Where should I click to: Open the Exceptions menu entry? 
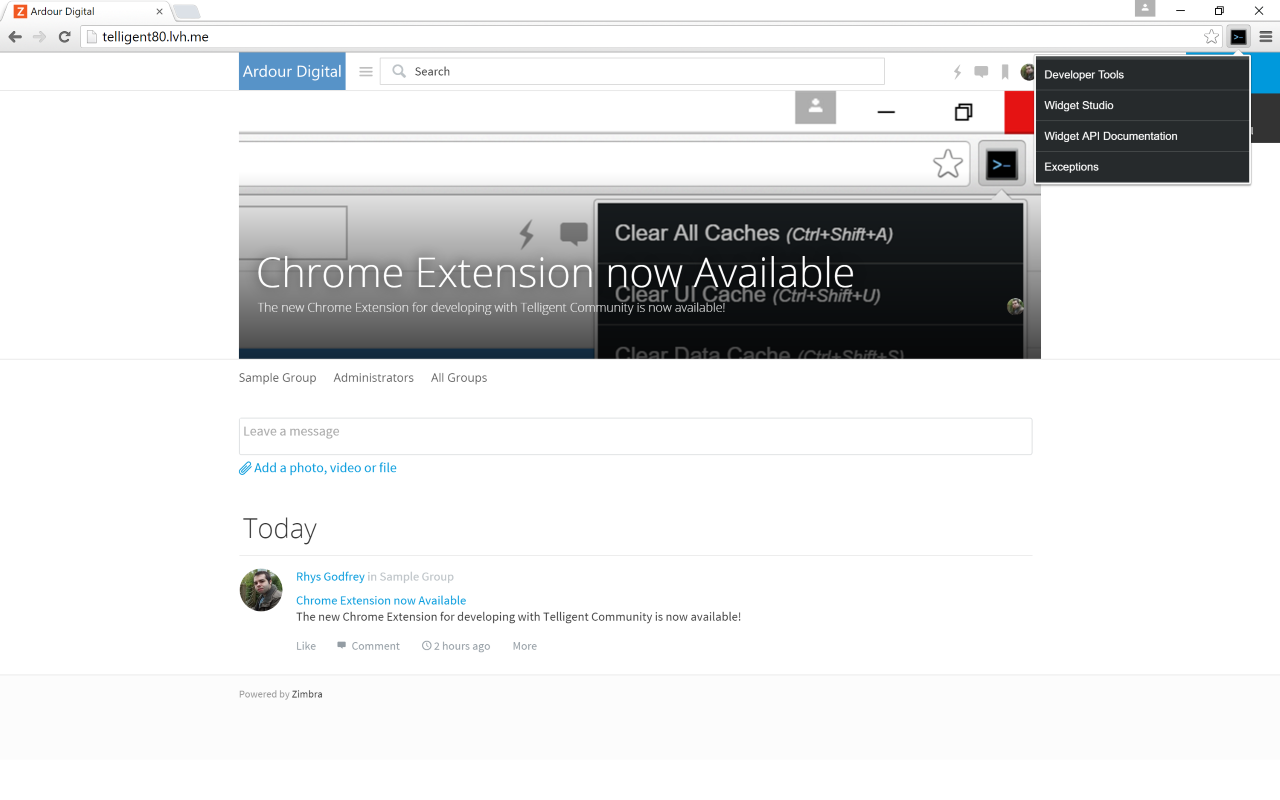coord(1071,167)
